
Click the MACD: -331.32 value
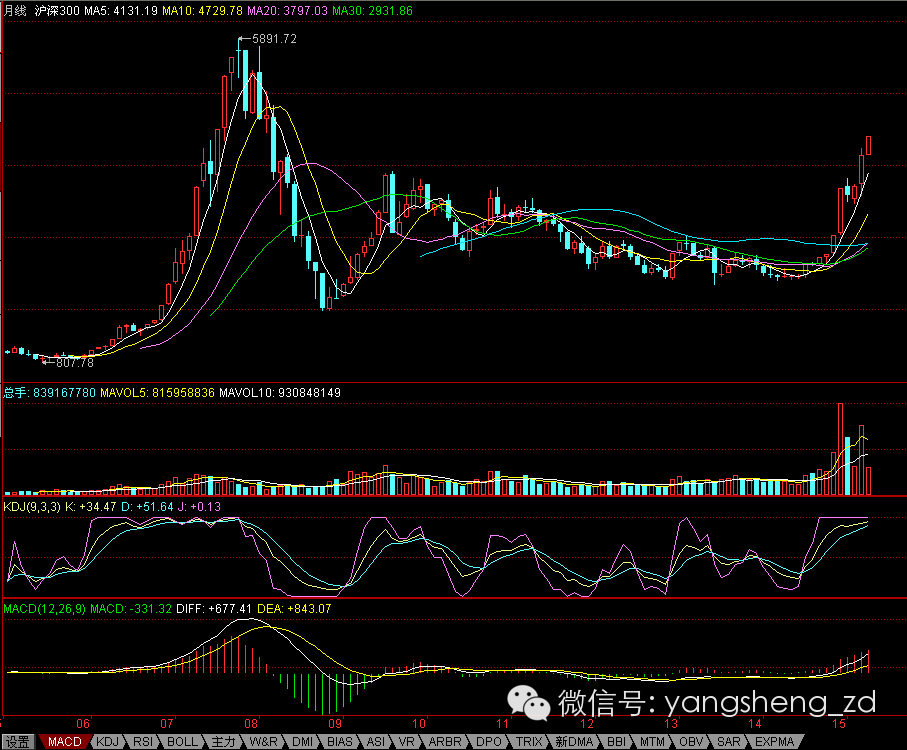(x=131, y=608)
